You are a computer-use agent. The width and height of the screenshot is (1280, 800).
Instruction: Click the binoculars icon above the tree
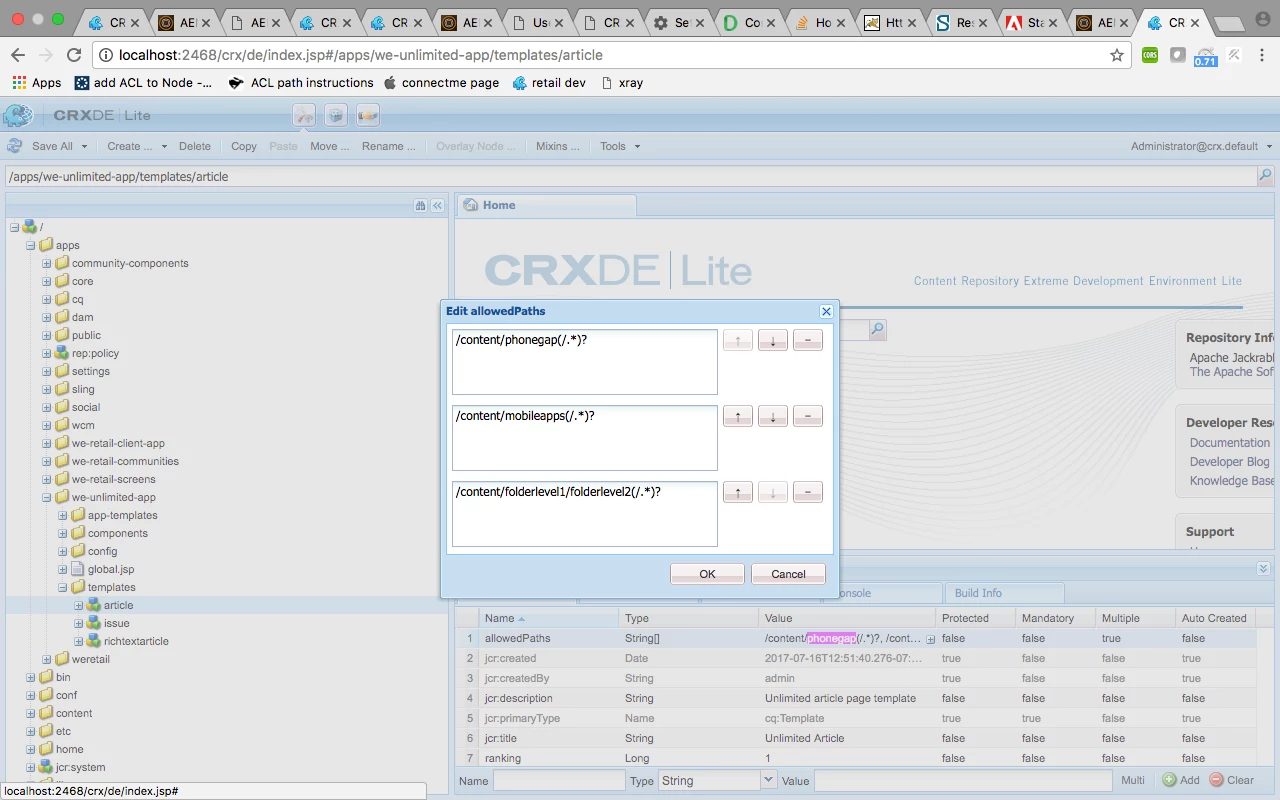click(421, 205)
